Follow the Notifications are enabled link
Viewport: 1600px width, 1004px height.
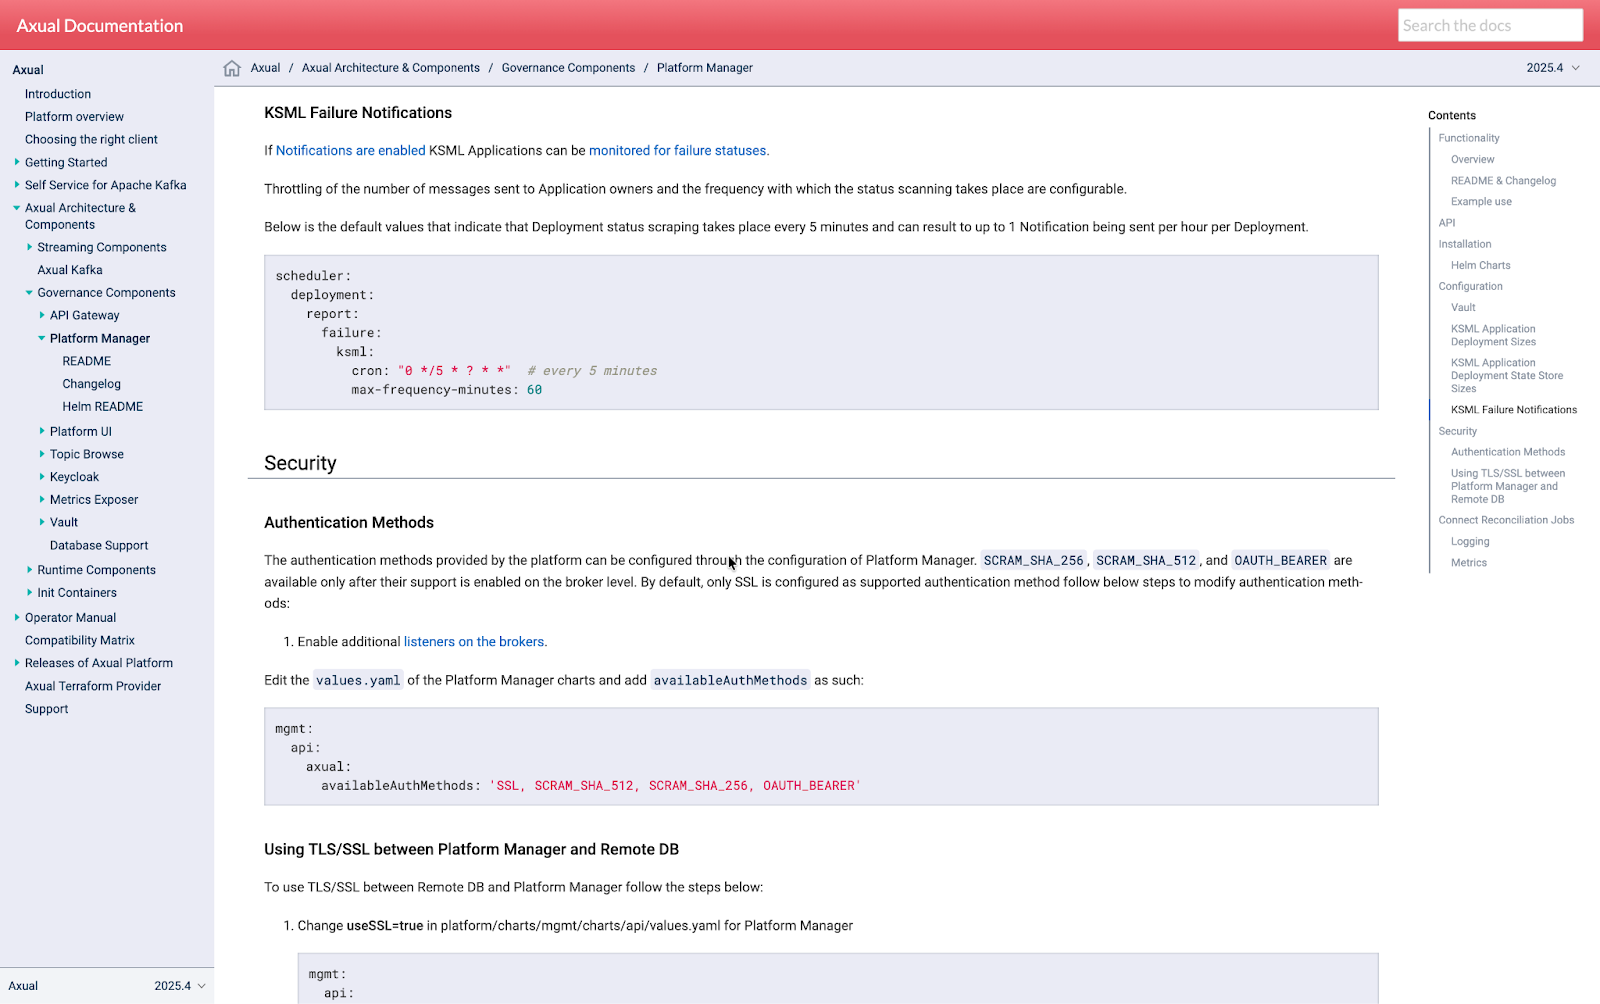351,151
